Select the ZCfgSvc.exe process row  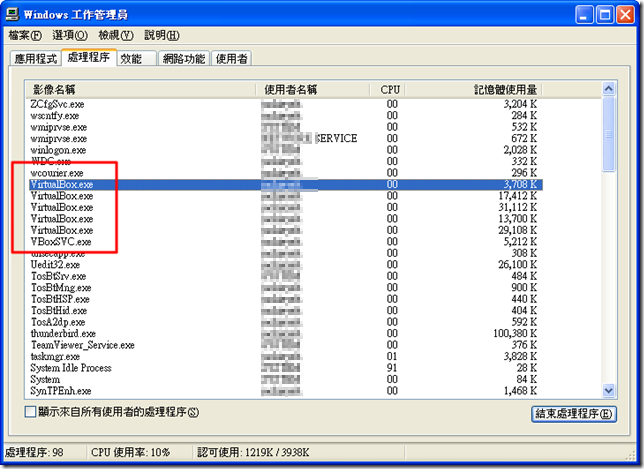coord(284,104)
